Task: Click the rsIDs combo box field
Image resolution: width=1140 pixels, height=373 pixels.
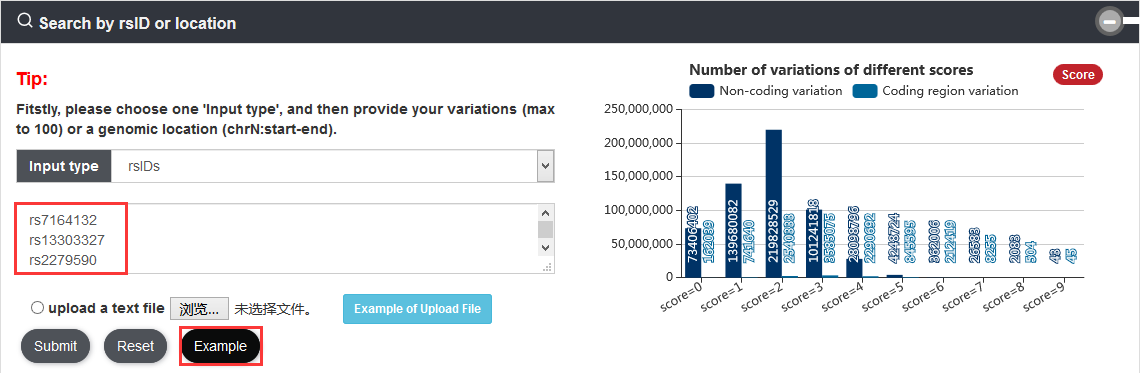Action: [x=332, y=166]
